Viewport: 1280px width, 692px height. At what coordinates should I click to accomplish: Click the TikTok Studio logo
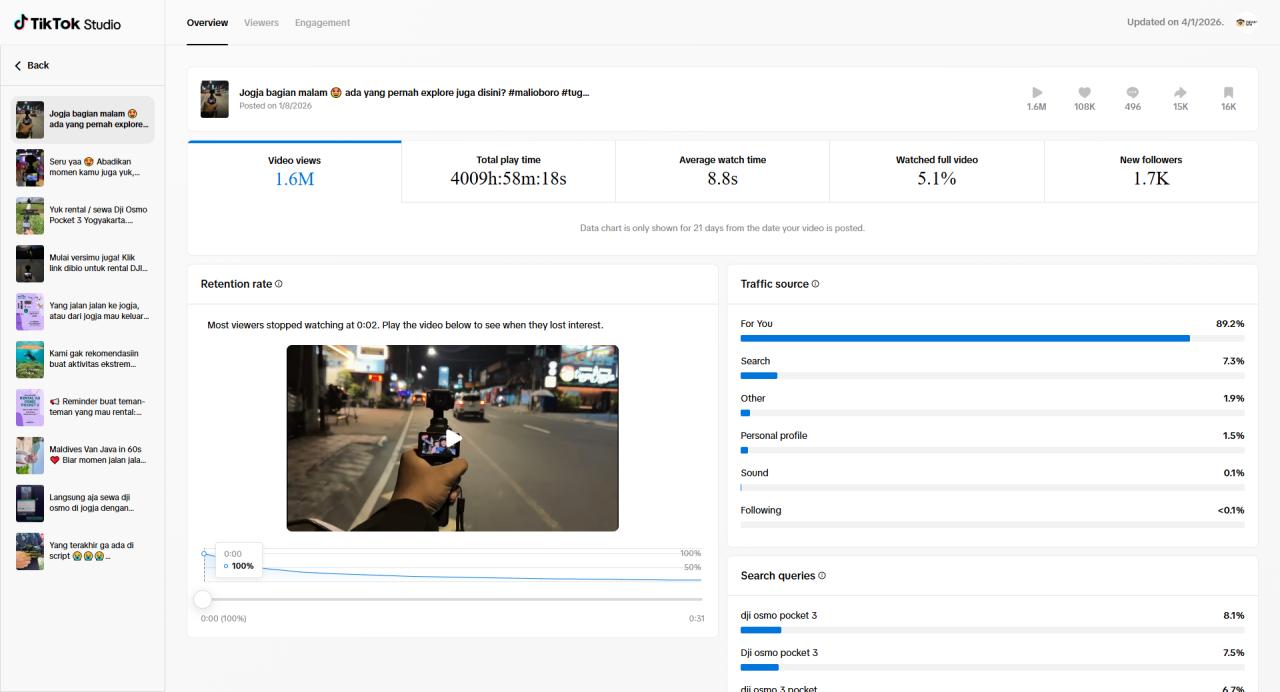67,22
